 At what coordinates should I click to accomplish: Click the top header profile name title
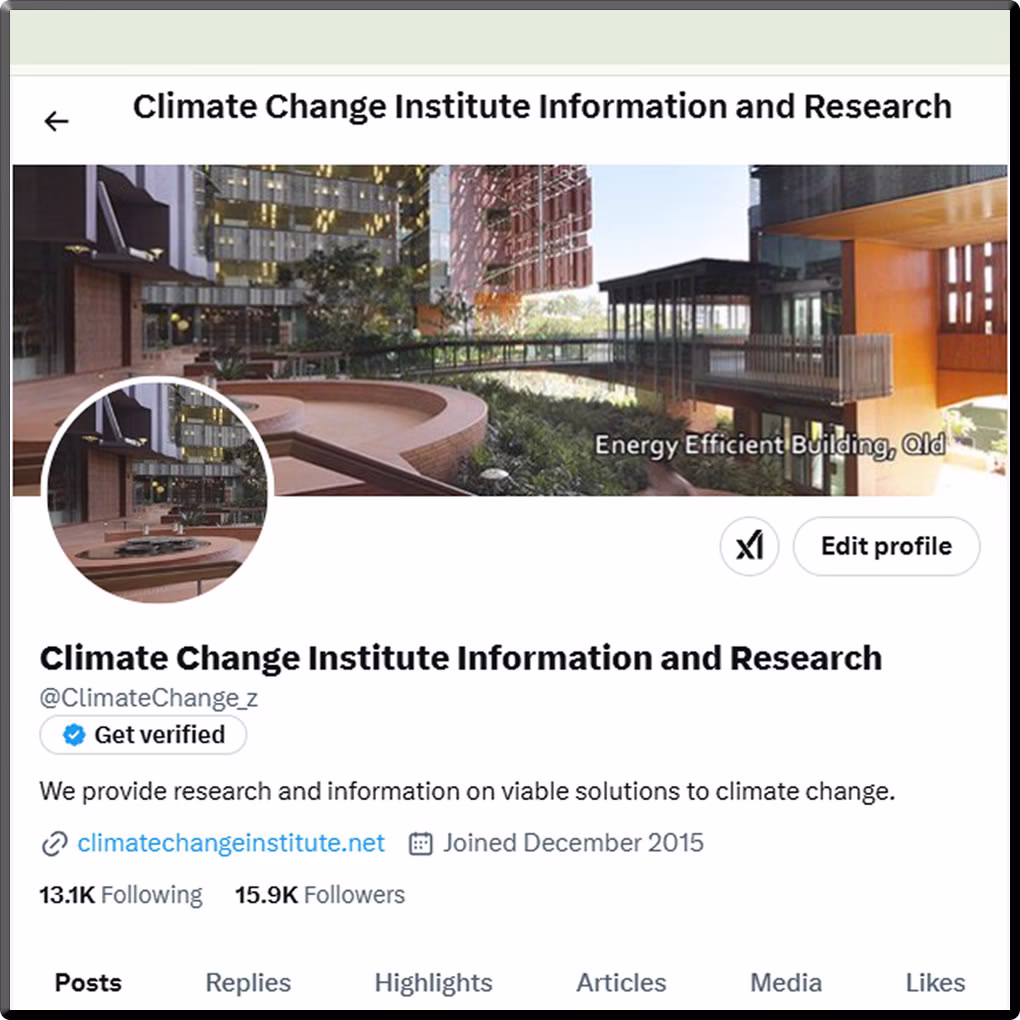pos(543,107)
